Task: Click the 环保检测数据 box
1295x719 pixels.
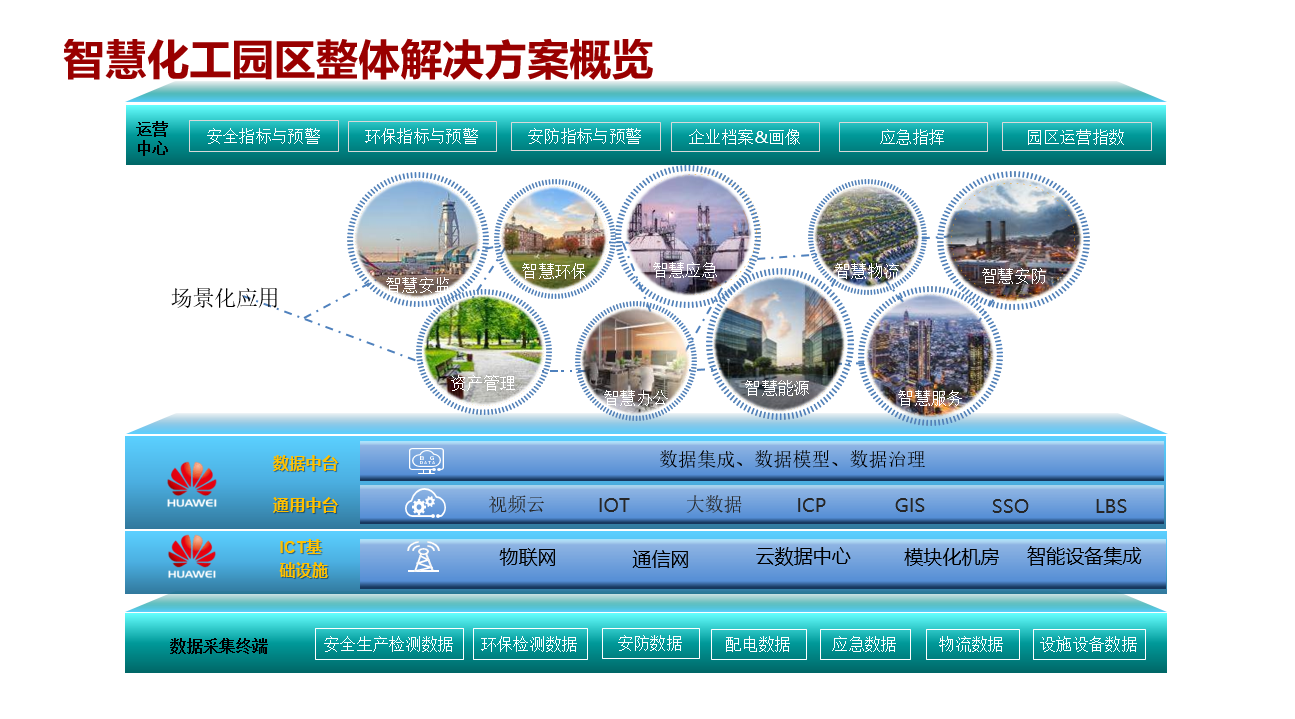Action: (x=530, y=644)
